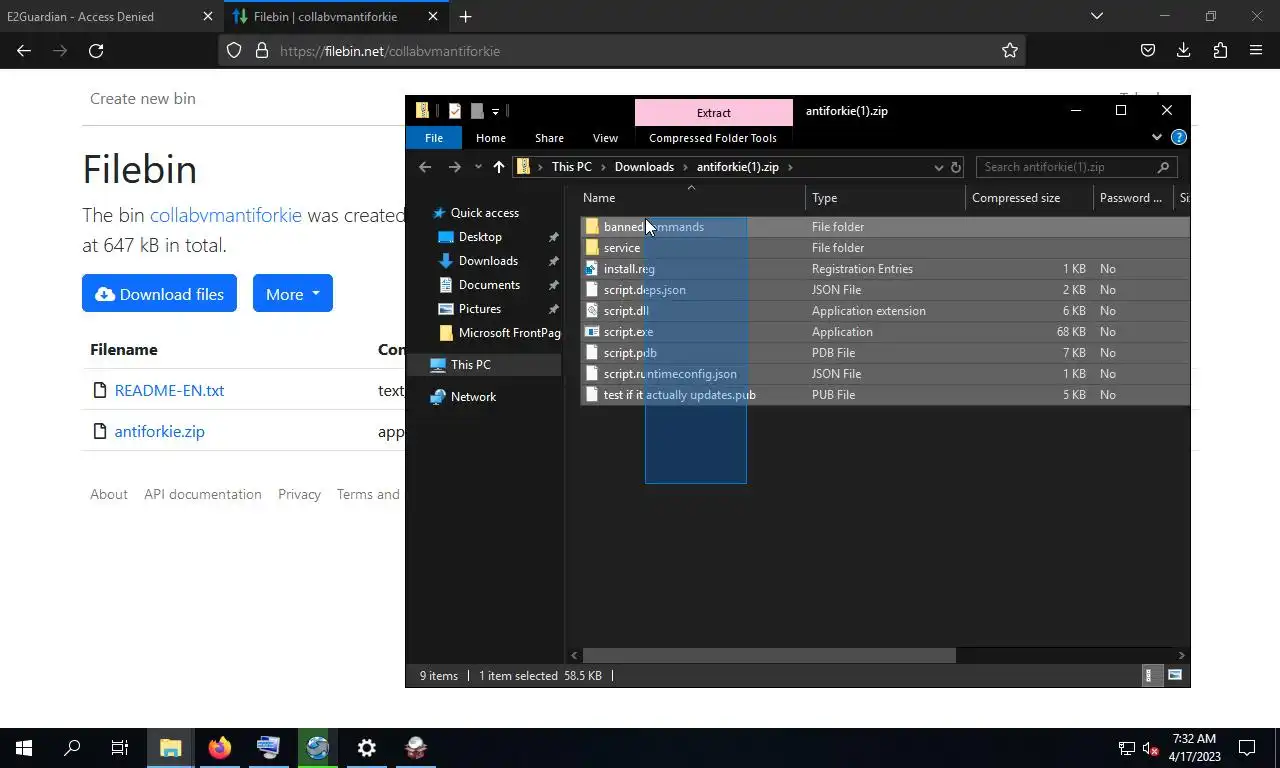The height and width of the screenshot is (768, 1280).
Task: Open Privacy footer link
Action: click(299, 494)
